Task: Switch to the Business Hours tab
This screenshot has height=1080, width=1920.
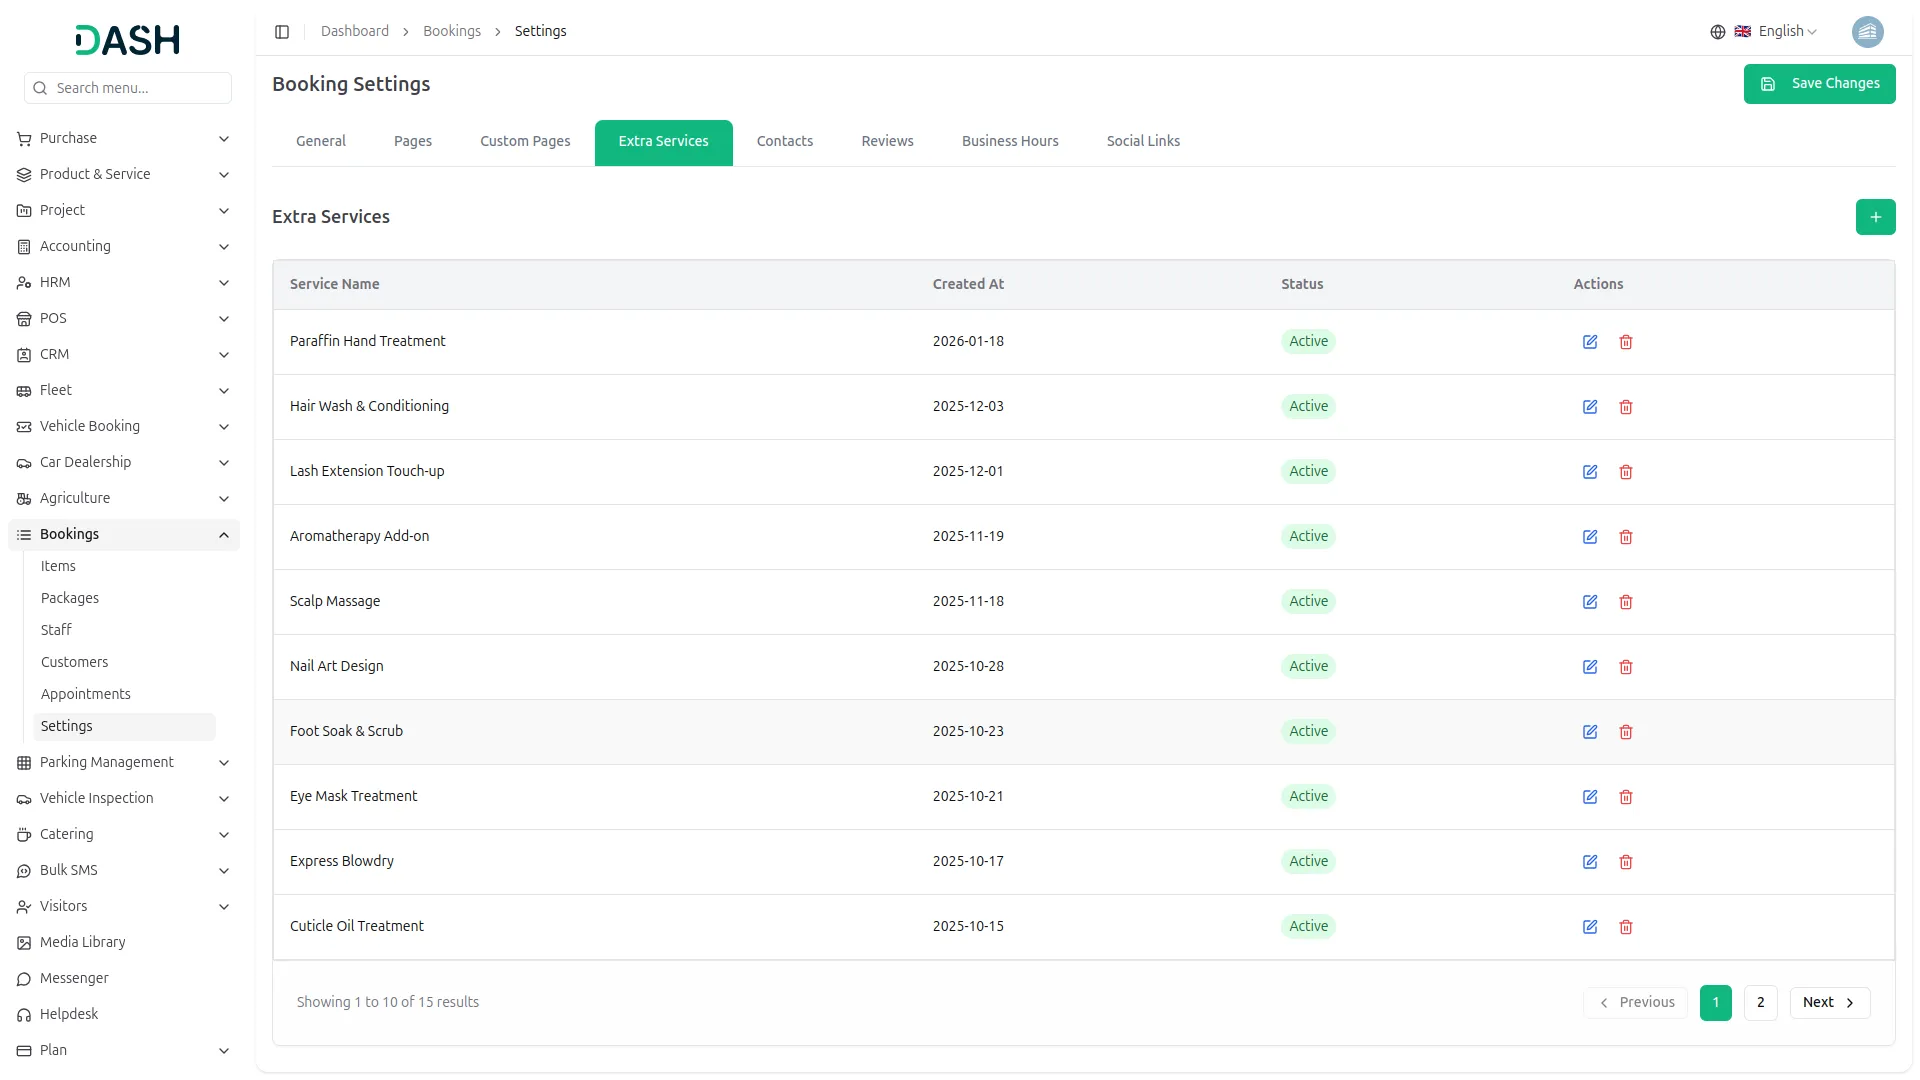Action: pos(1009,141)
